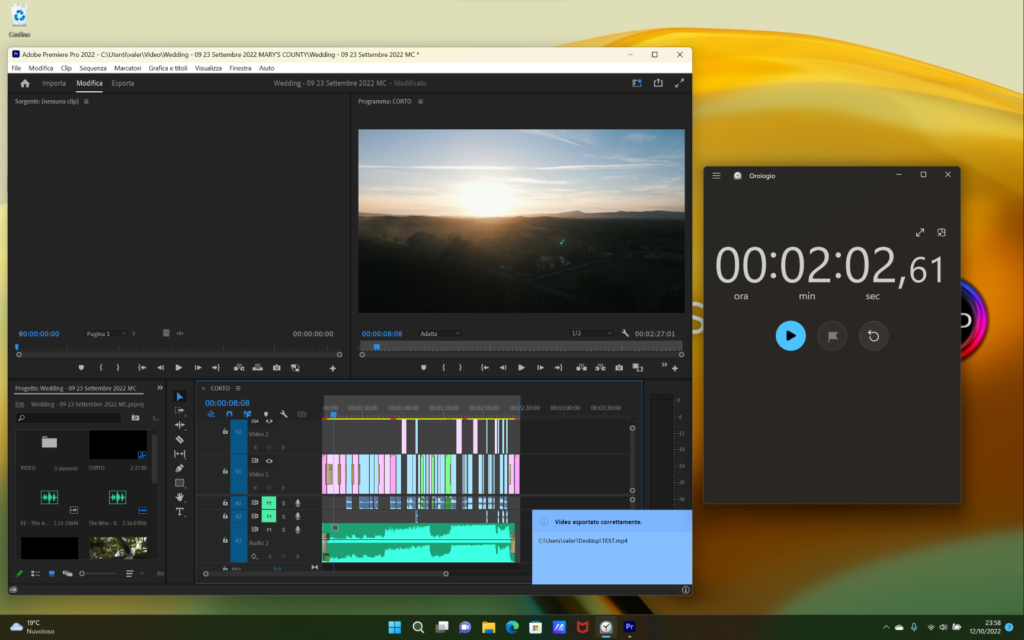1024x640 pixels.
Task: Click lap flag in Orologio window
Action: click(x=832, y=336)
